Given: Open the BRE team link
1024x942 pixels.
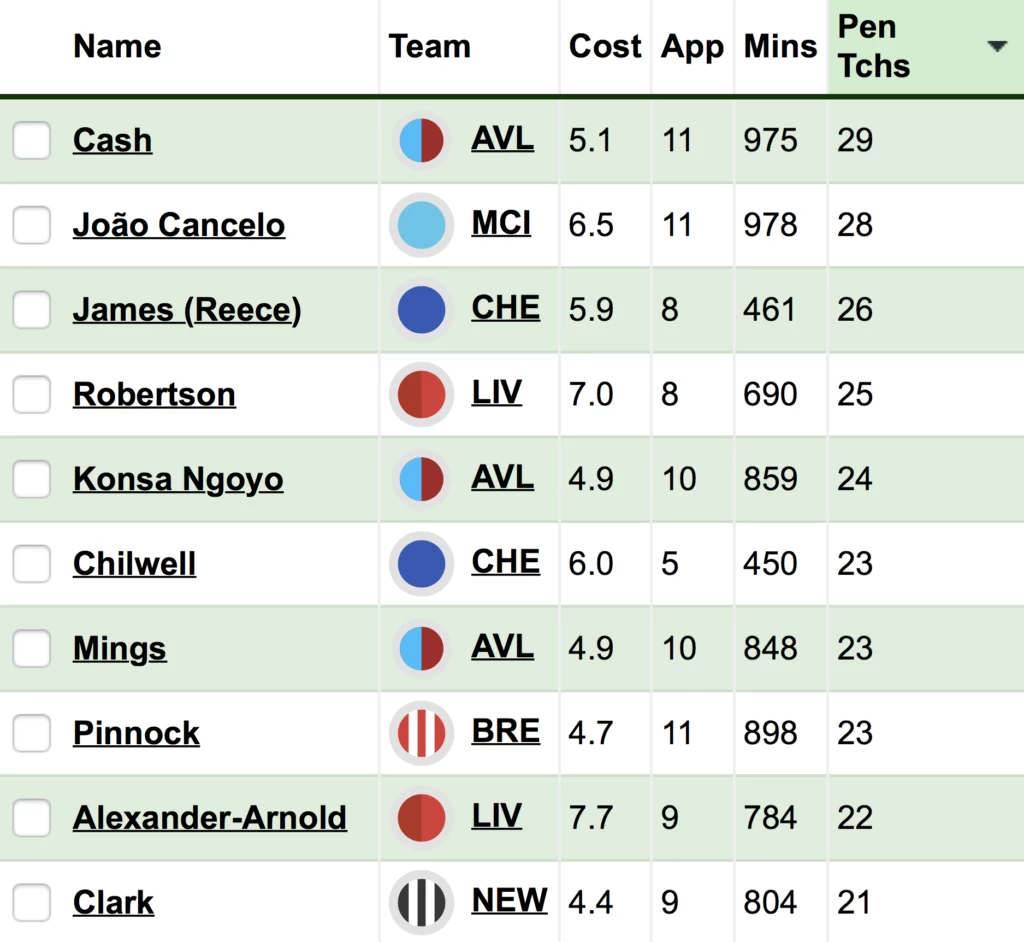Looking at the screenshot, I should (505, 731).
